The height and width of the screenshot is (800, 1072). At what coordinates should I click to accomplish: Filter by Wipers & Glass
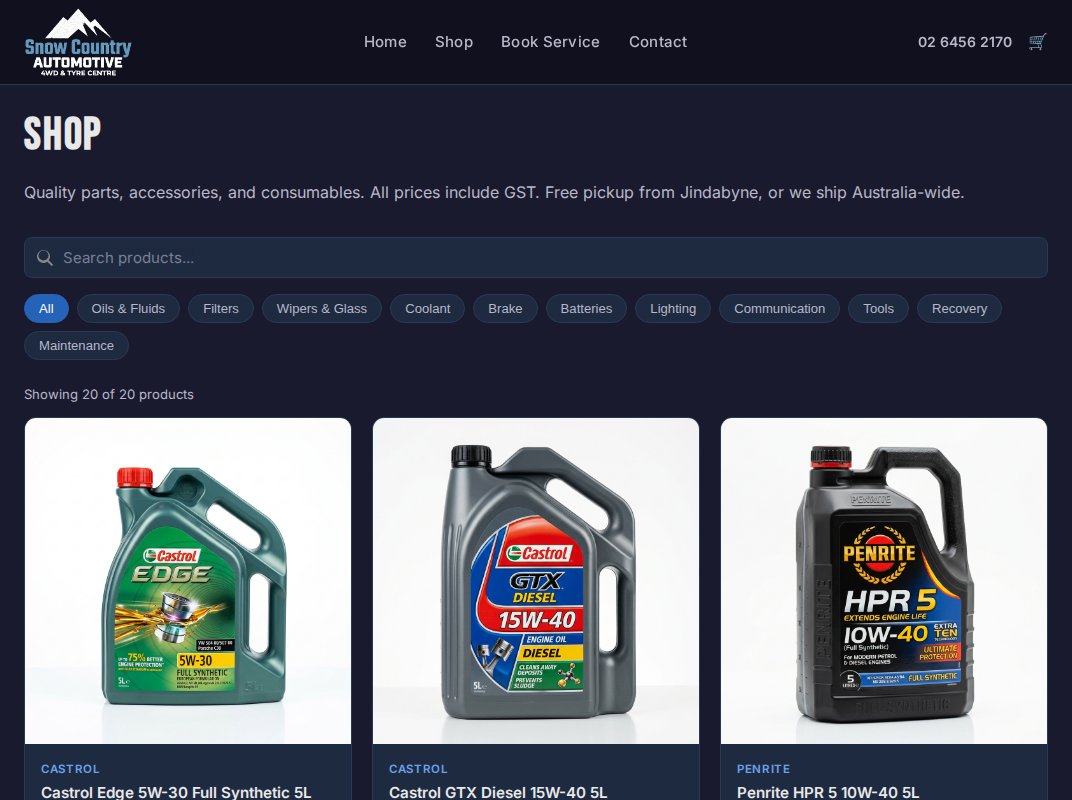pos(322,308)
